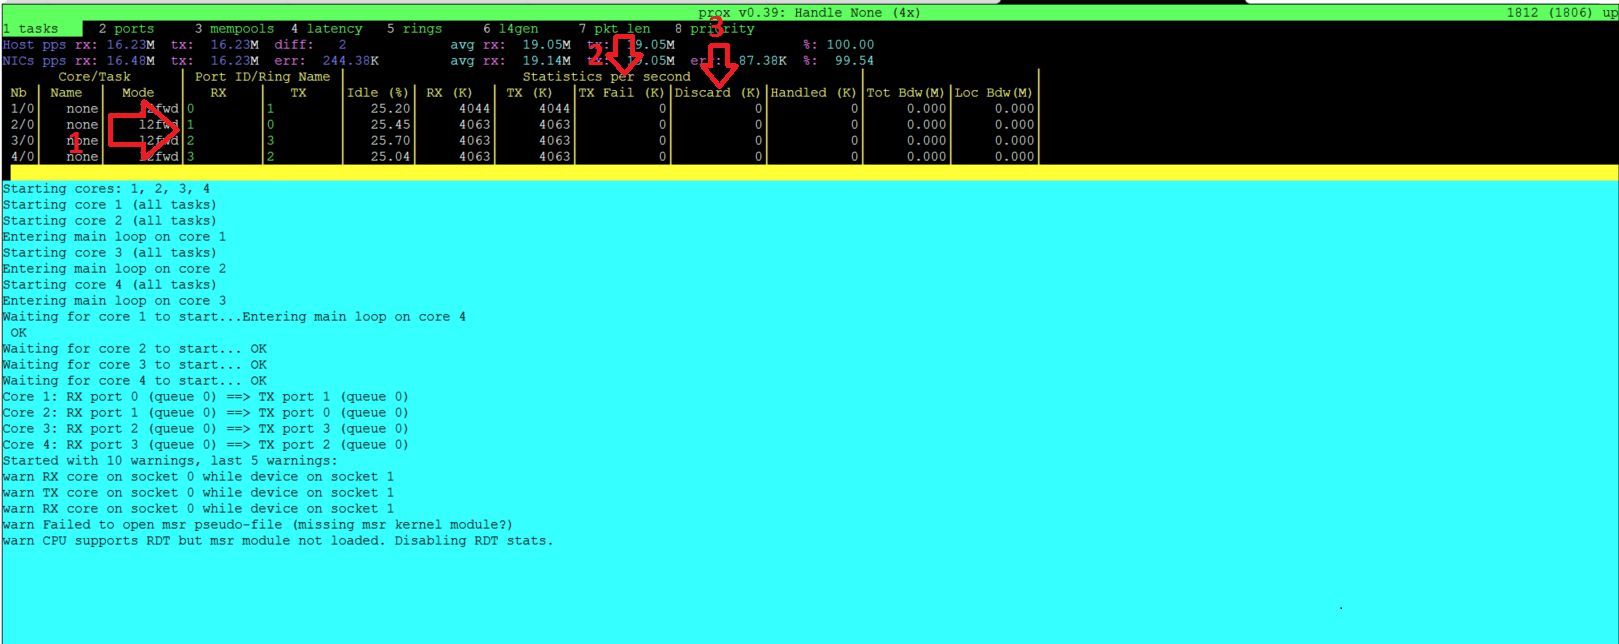The height and width of the screenshot is (644, 1619).
Task: Click the 'Discard (K)' column header
Action: click(717, 93)
